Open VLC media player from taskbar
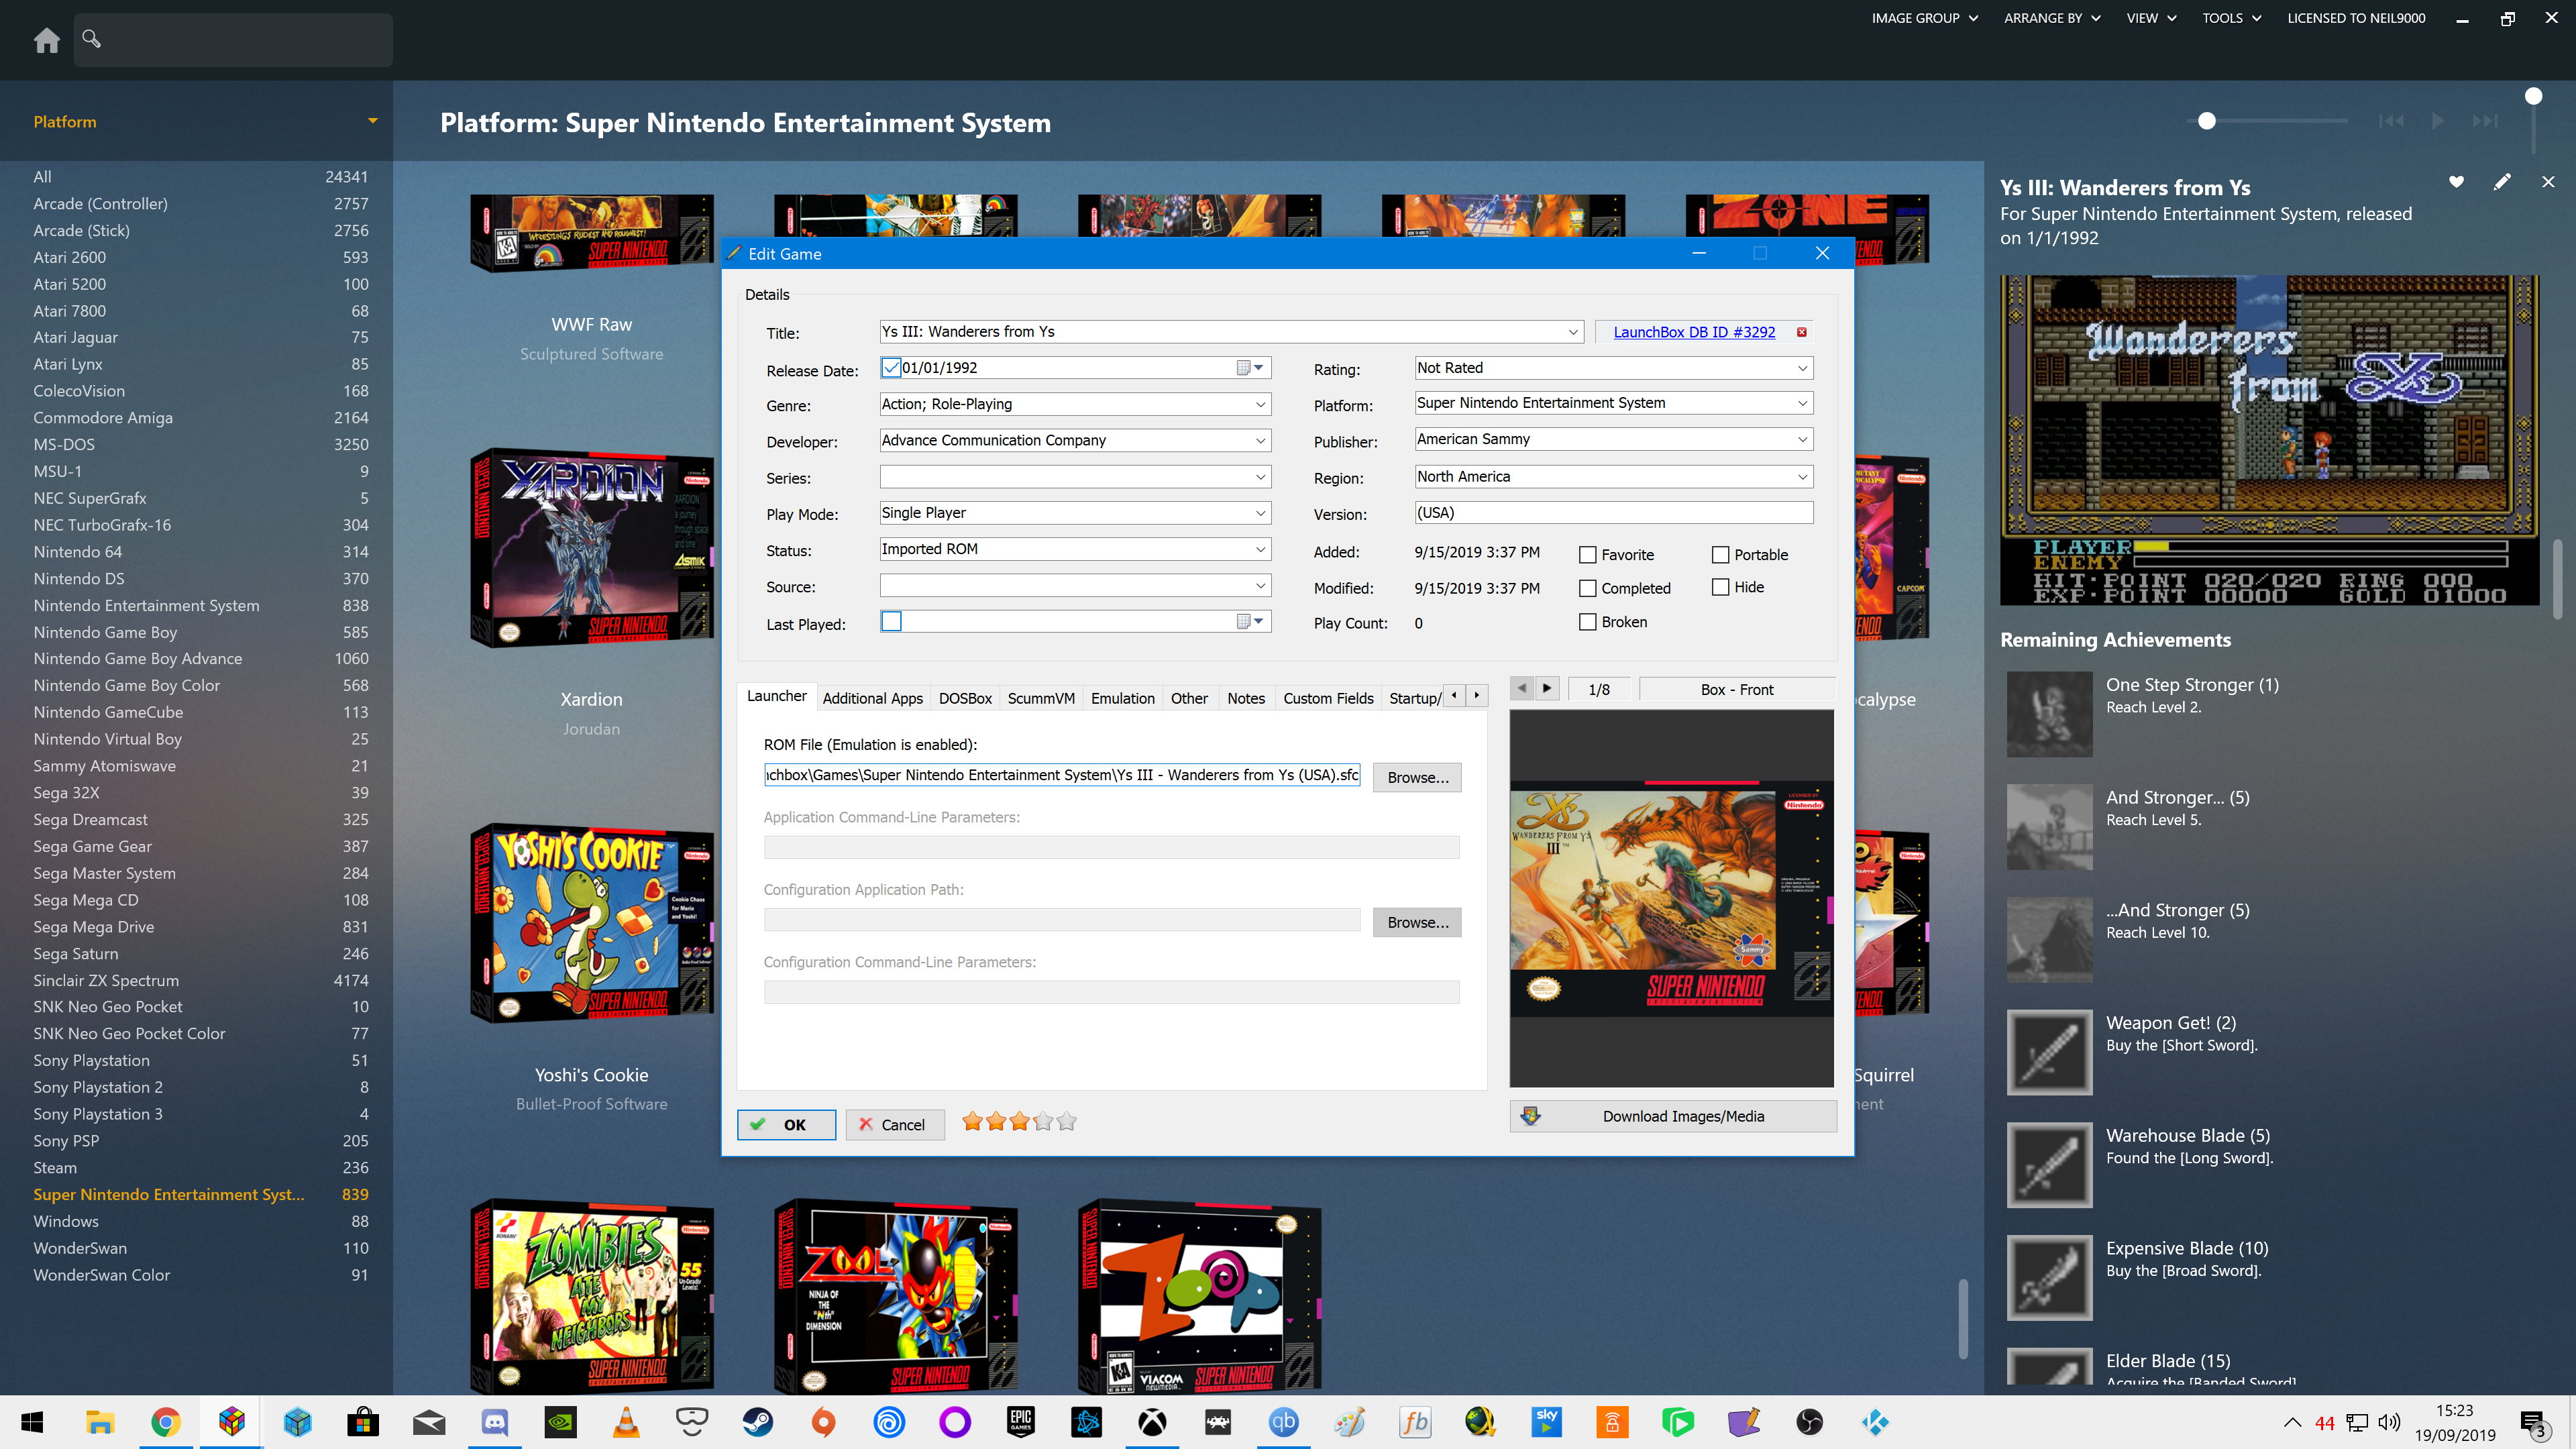Image resolution: width=2576 pixels, height=1449 pixels. pos(626,1422)
